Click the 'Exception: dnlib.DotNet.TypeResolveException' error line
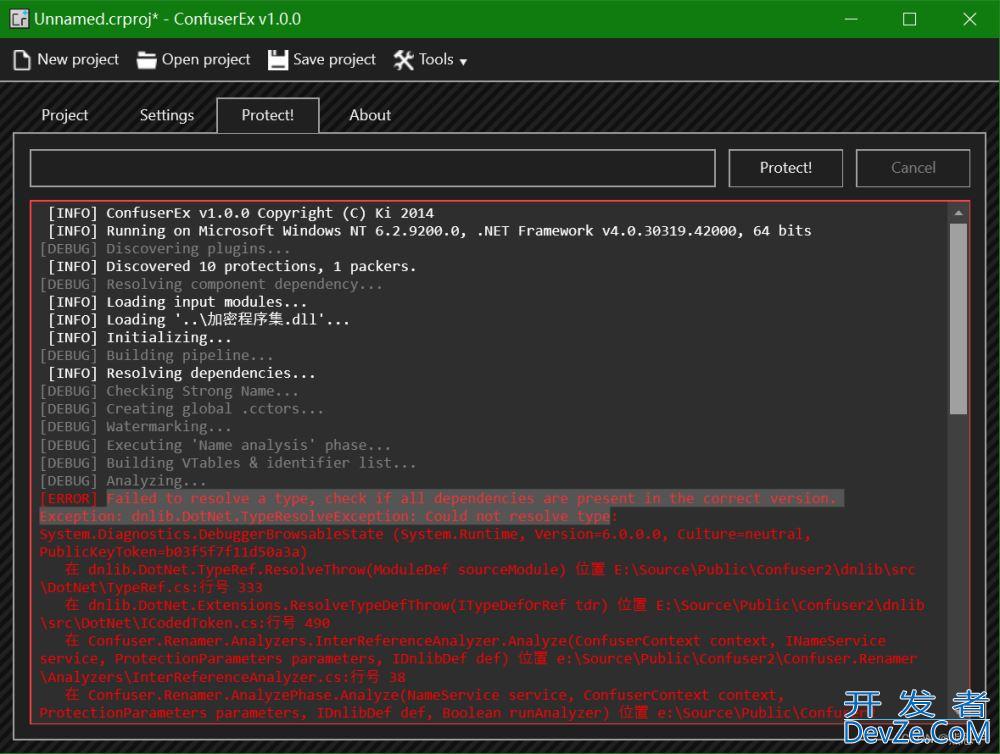The height and width of the screenshot is (754, 1000). point(329,517)
